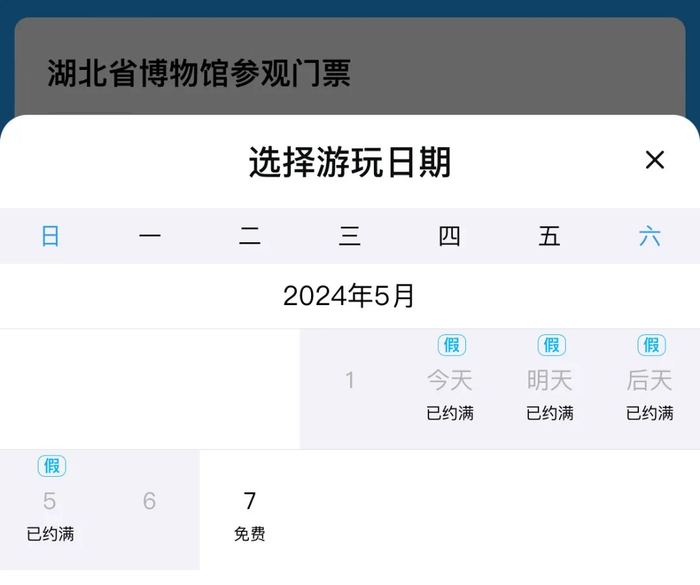The width and height of the screenshot is (700, 585).
Task: Click 已约满 under 今天
Action: click(450, 413)
